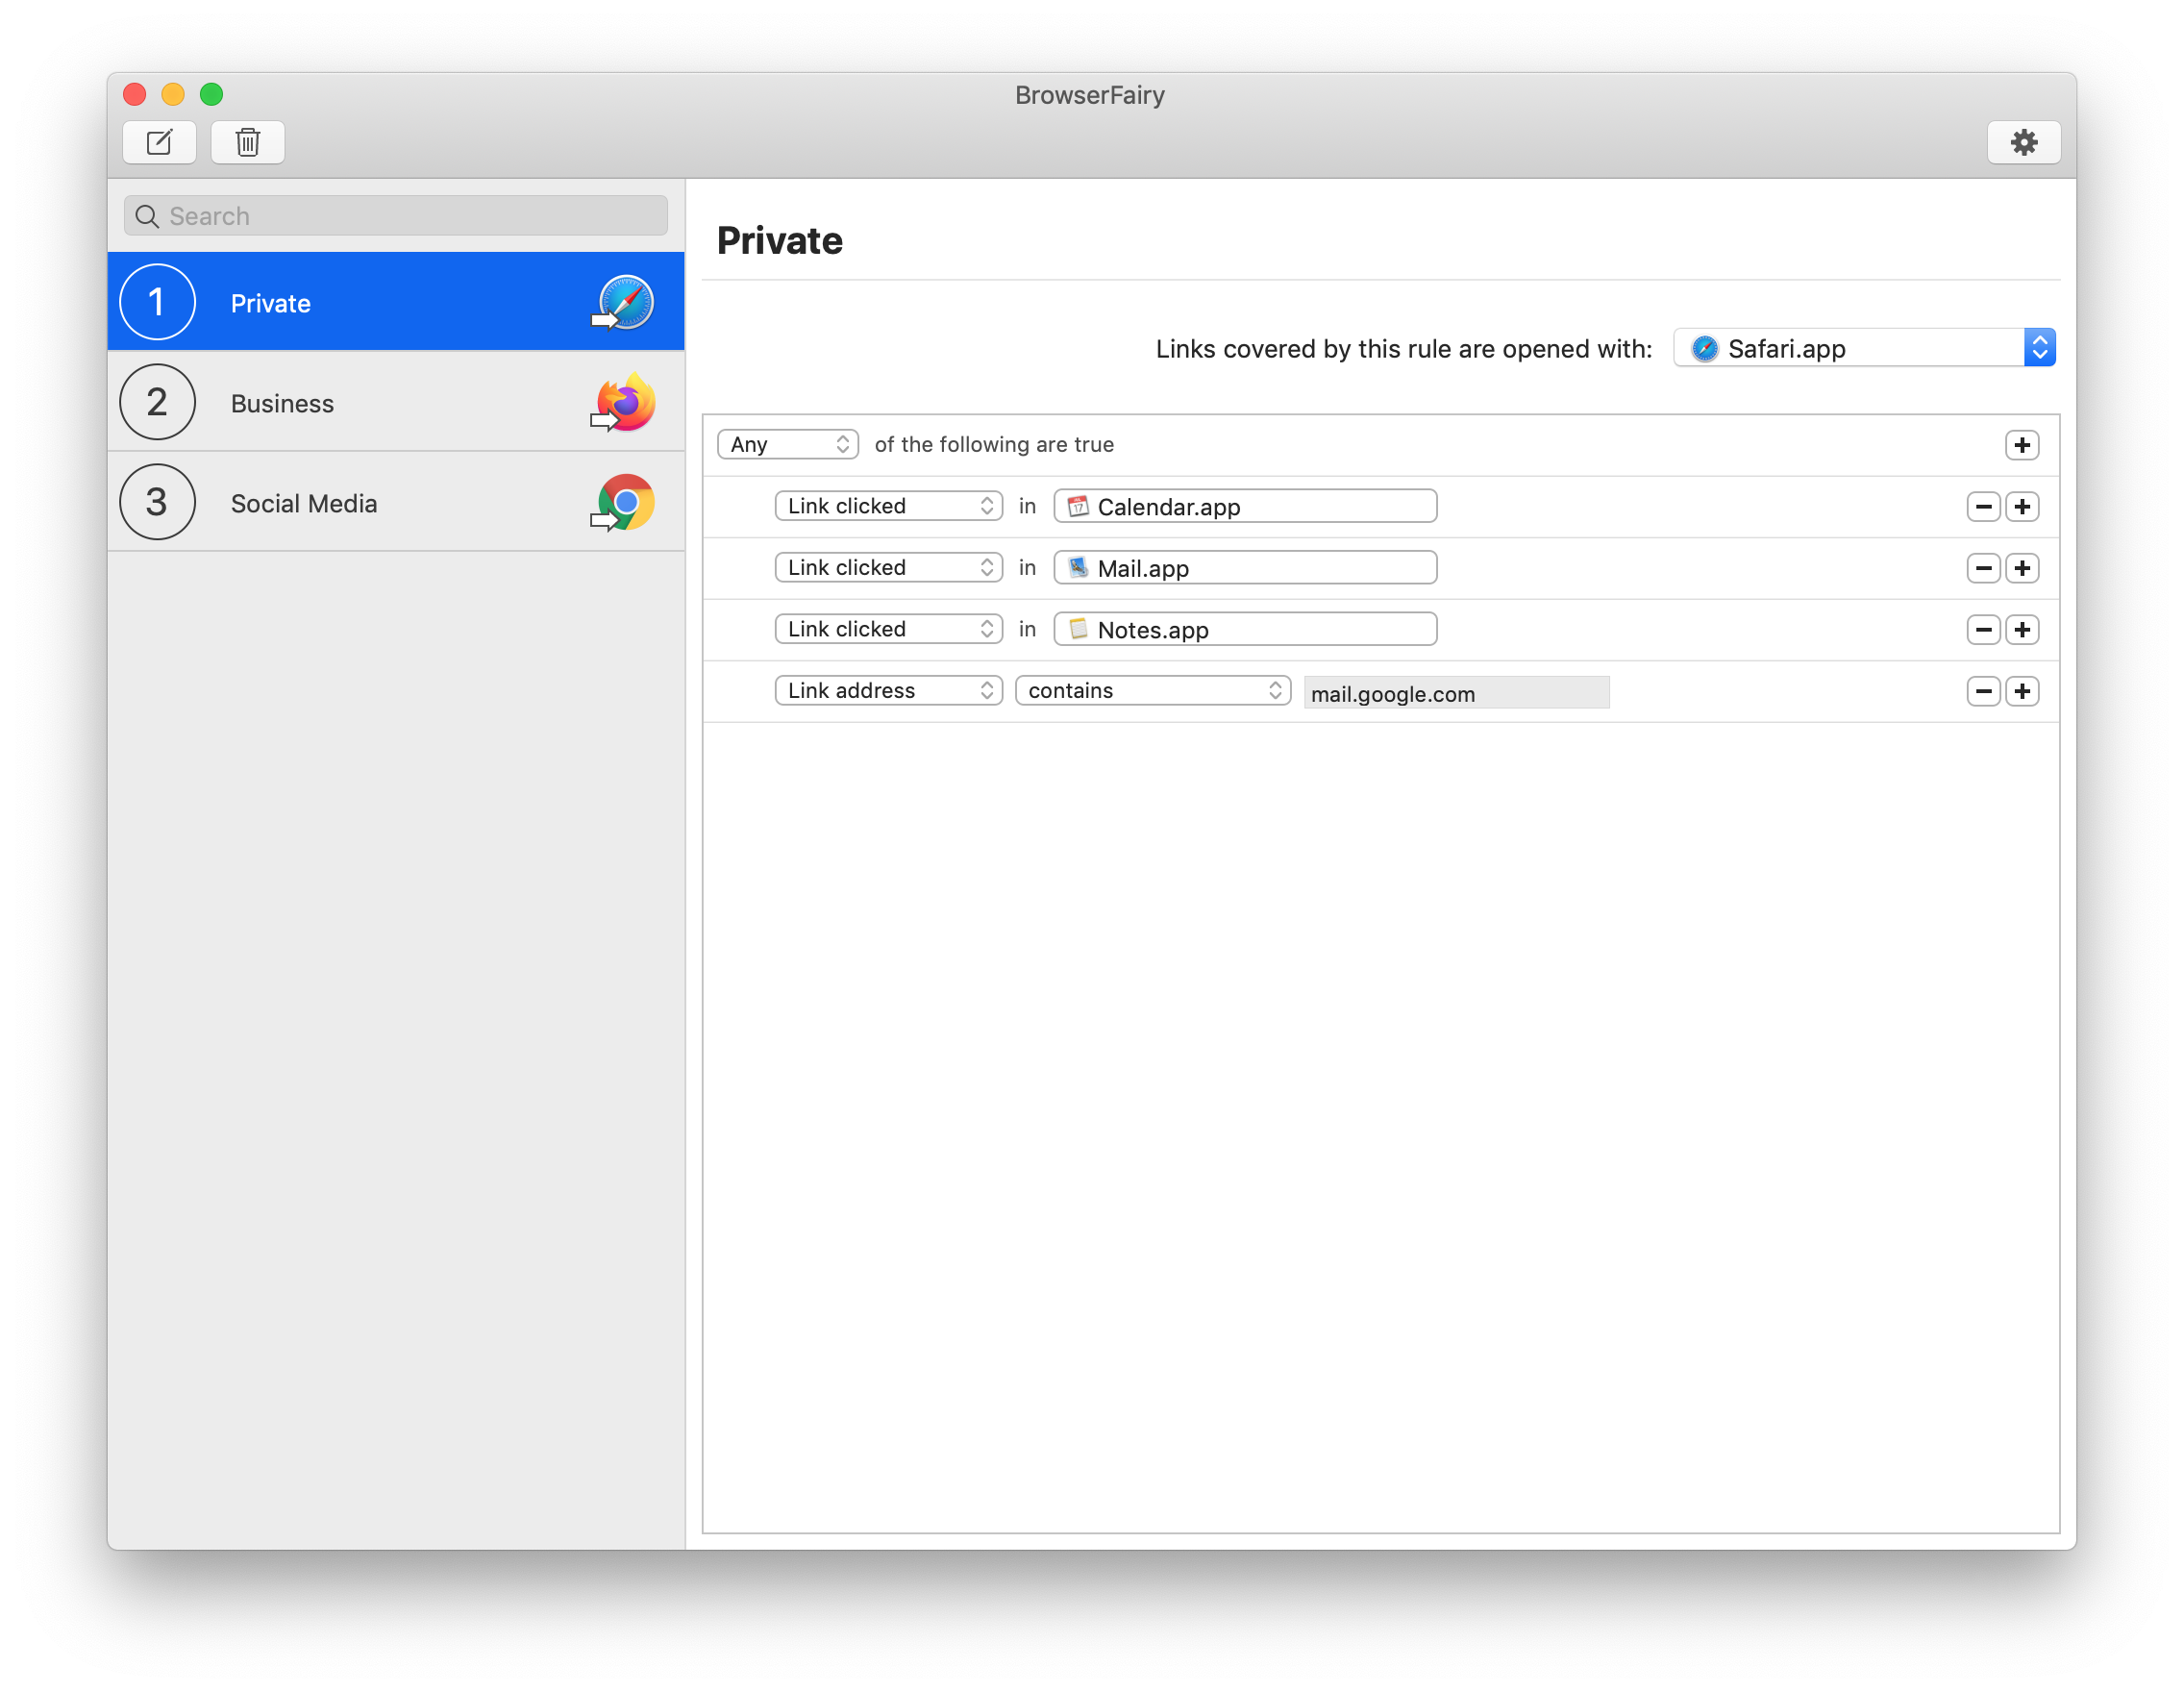Remove the Notes.app condition with minus
Viewport: 2184px width, 1692px height.
1983,629
